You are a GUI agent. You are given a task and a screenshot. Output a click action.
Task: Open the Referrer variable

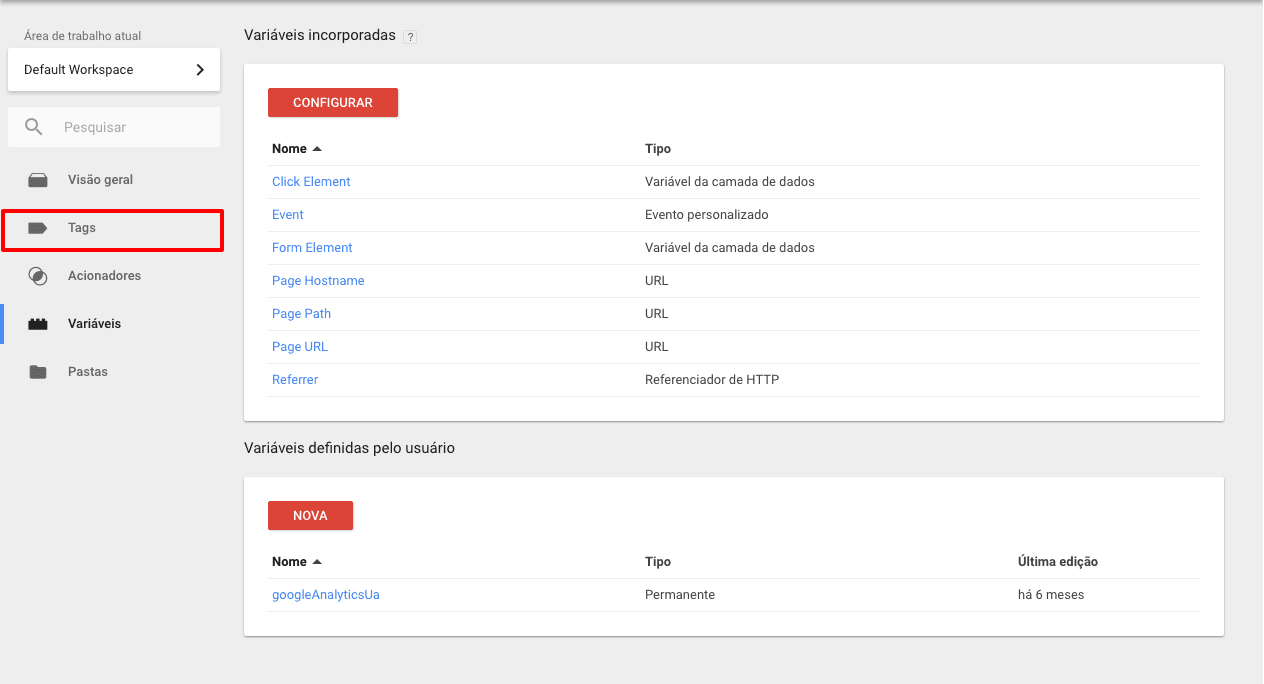[x=295, y=379]
